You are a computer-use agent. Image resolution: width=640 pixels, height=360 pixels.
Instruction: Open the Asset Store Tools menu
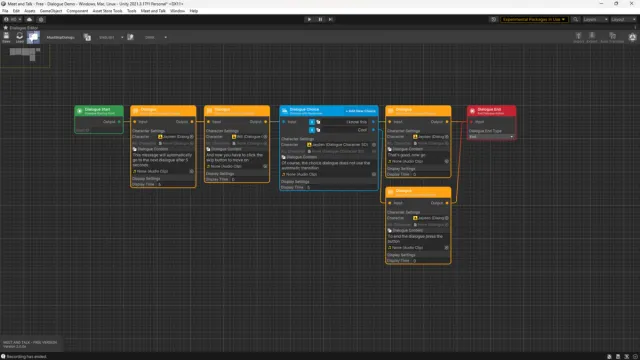click(107, 11)
